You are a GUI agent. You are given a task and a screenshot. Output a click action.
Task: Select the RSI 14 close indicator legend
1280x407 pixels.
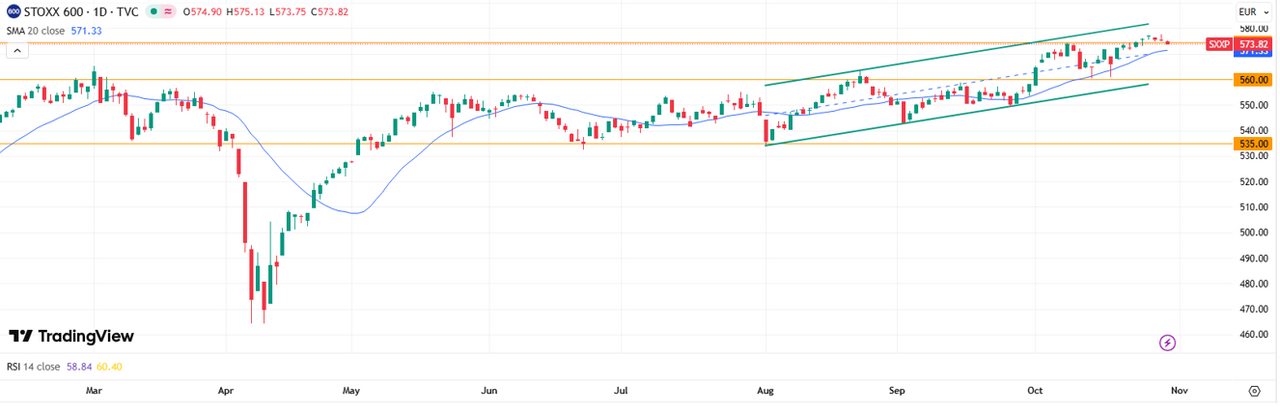[33, 367]
